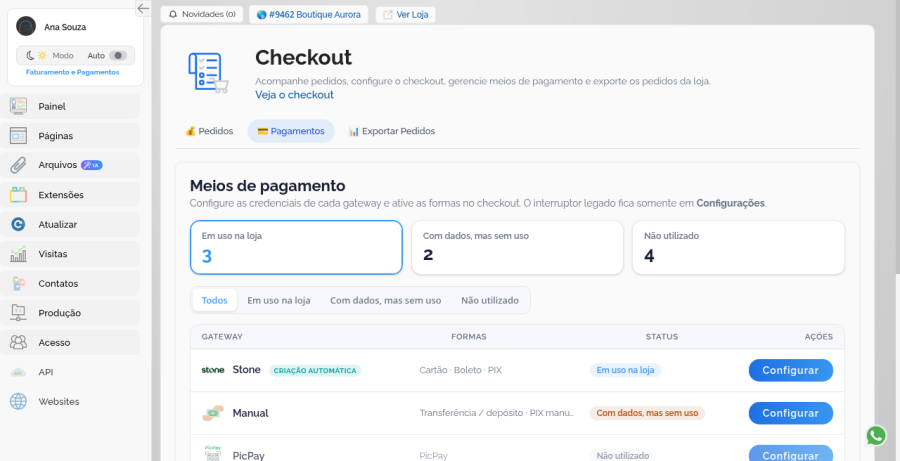Click Manual's Com dados, mas sem uso status
The width and height of the screenshot is (900, 461).
coord(647,413)
